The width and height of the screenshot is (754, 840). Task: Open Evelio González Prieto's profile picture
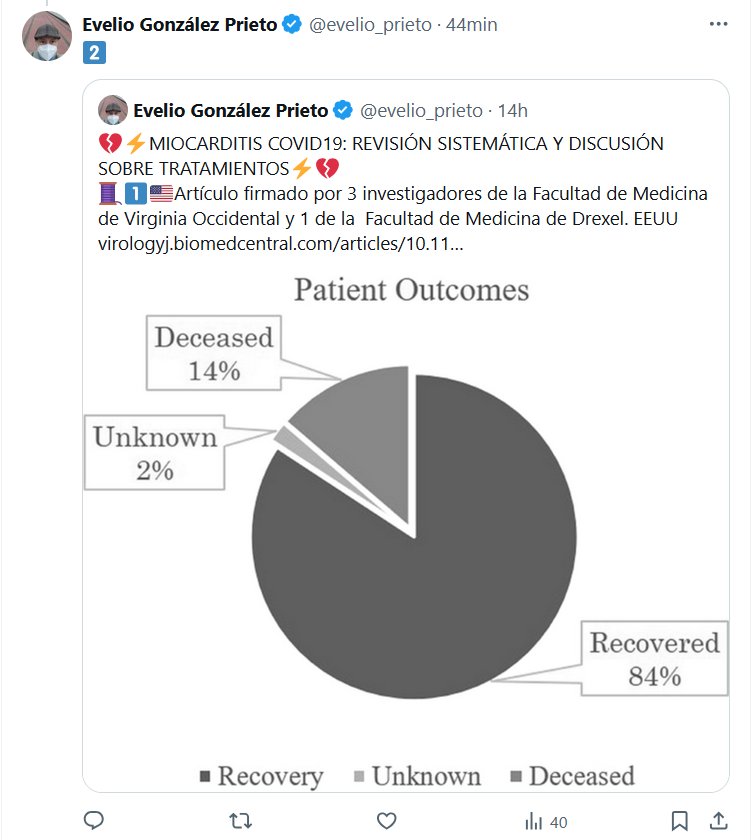(x=47, y=37)
